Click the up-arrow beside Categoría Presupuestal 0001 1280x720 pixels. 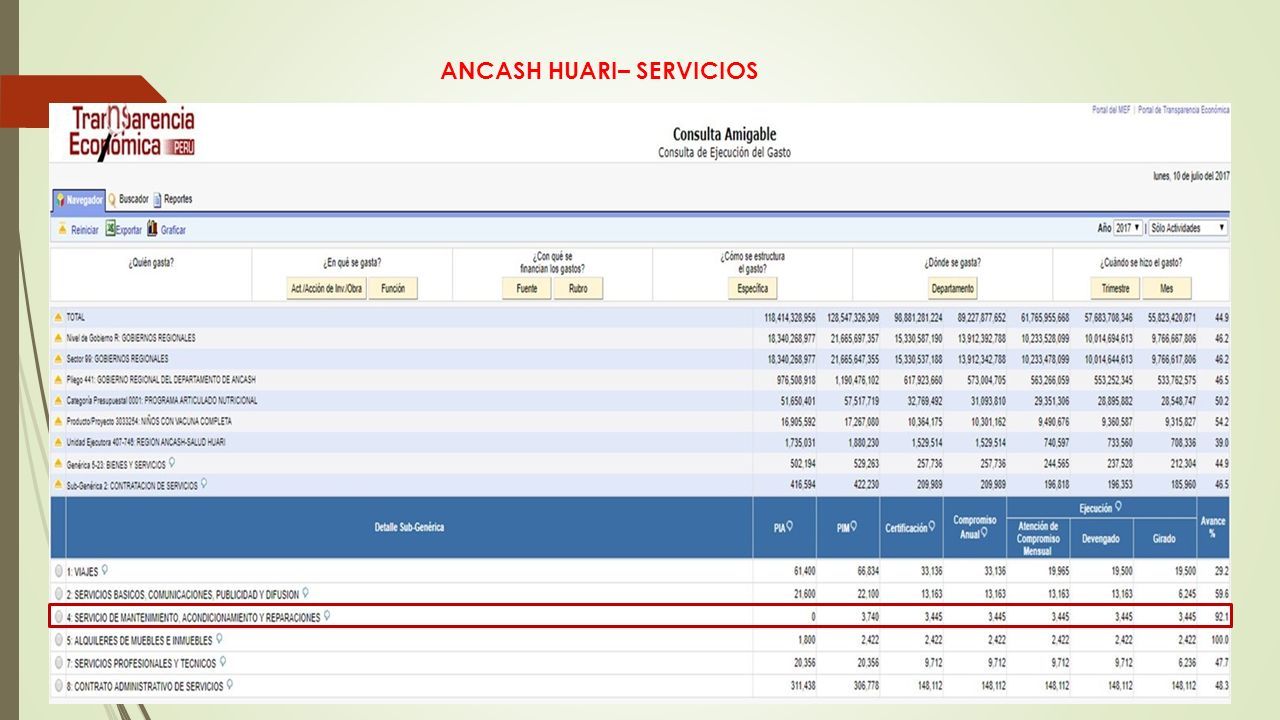point(58,400)
